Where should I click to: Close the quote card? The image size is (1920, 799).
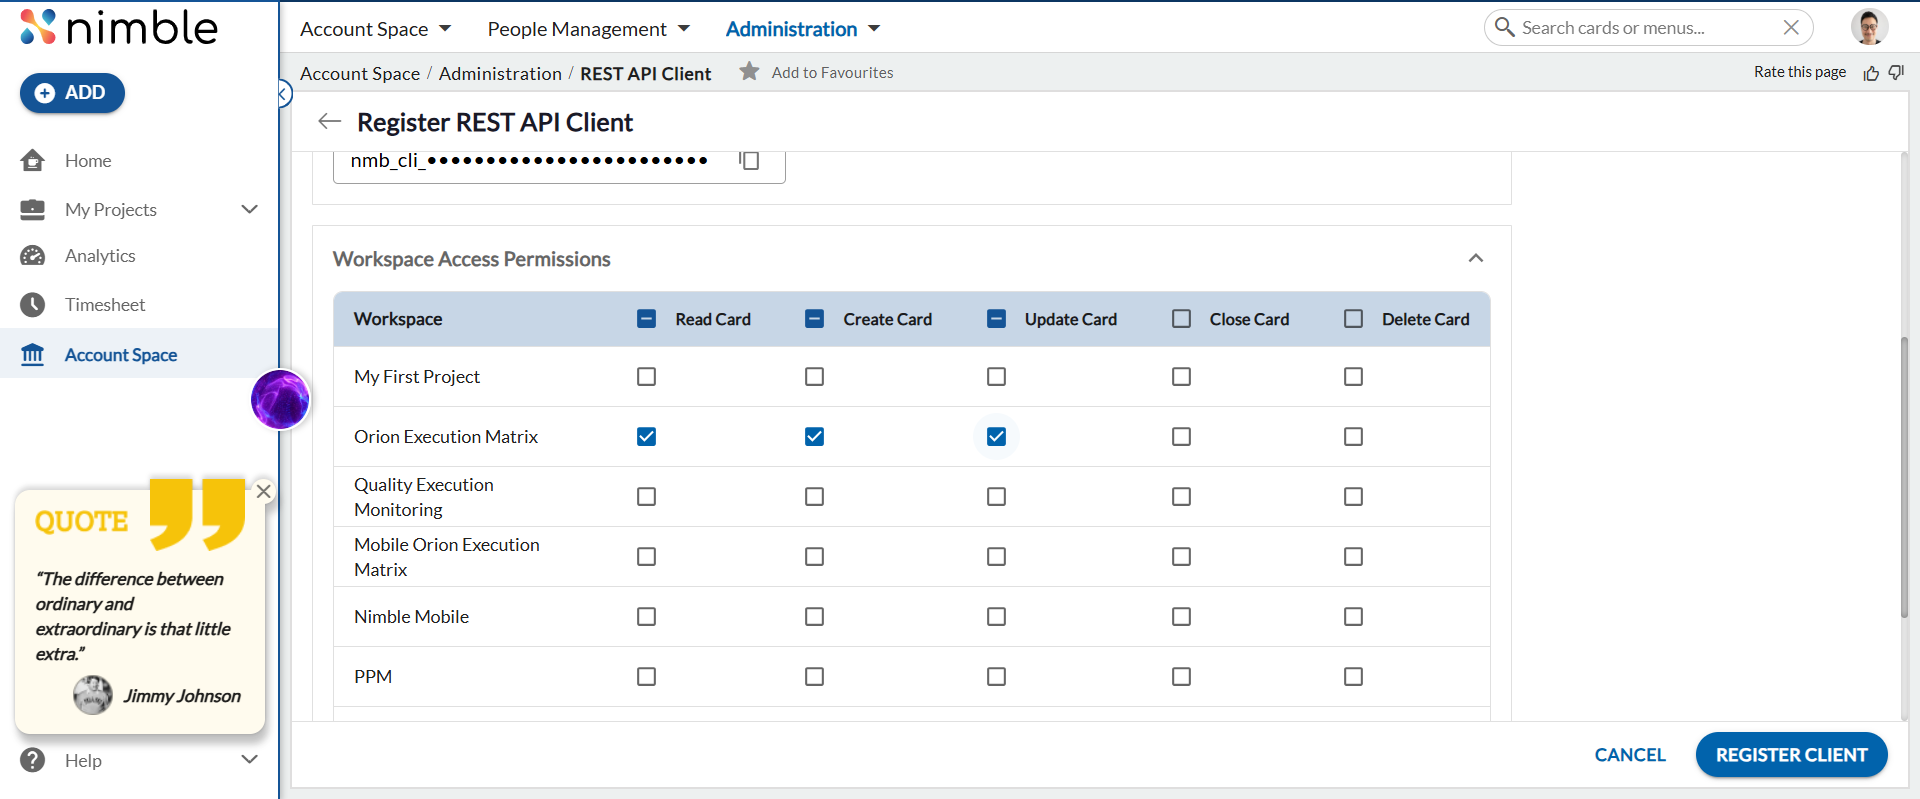(264, 491)
